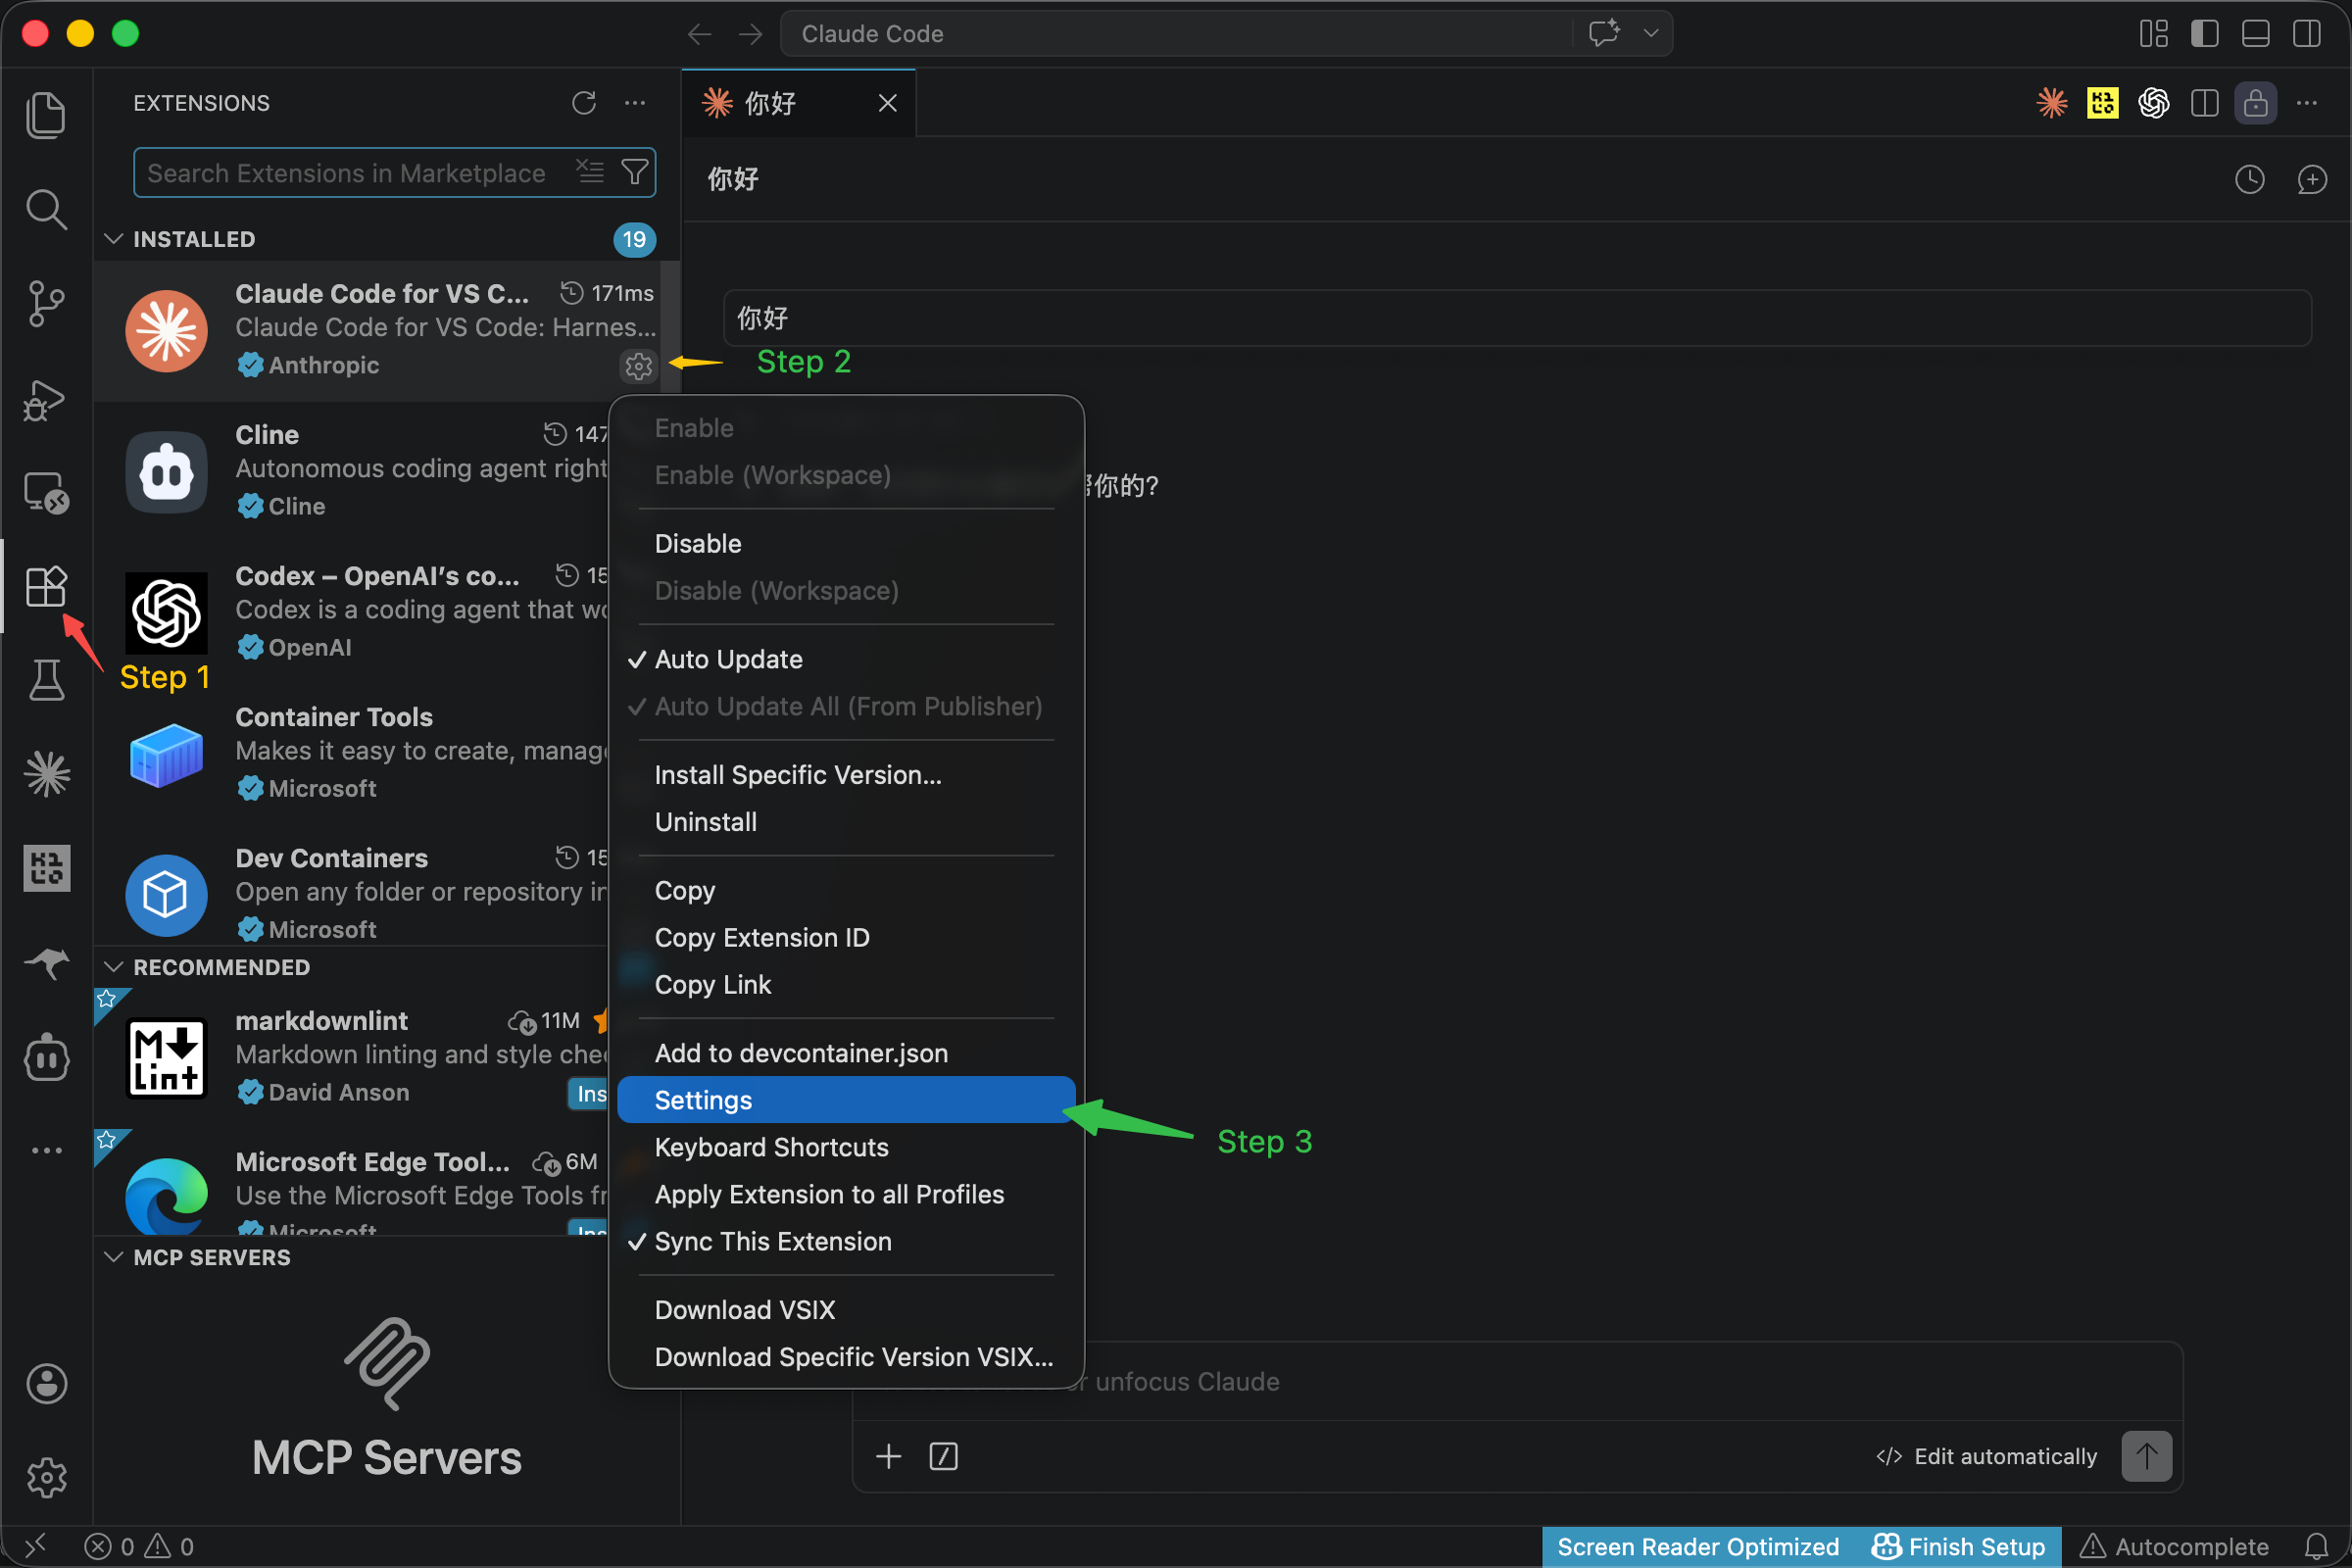Open Extensions view more actions menu

(x=635, y=103)
